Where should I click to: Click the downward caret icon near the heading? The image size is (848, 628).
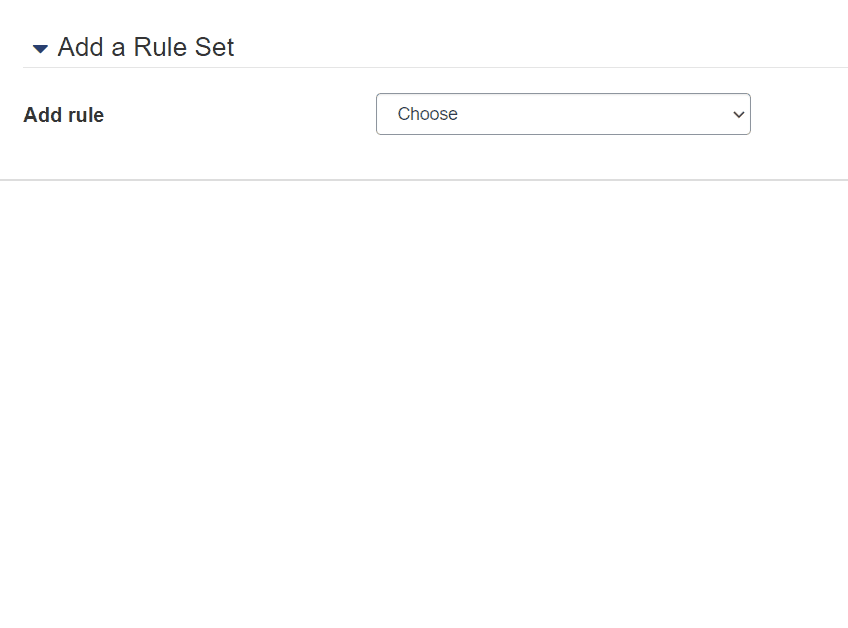[x=40, y=48]
